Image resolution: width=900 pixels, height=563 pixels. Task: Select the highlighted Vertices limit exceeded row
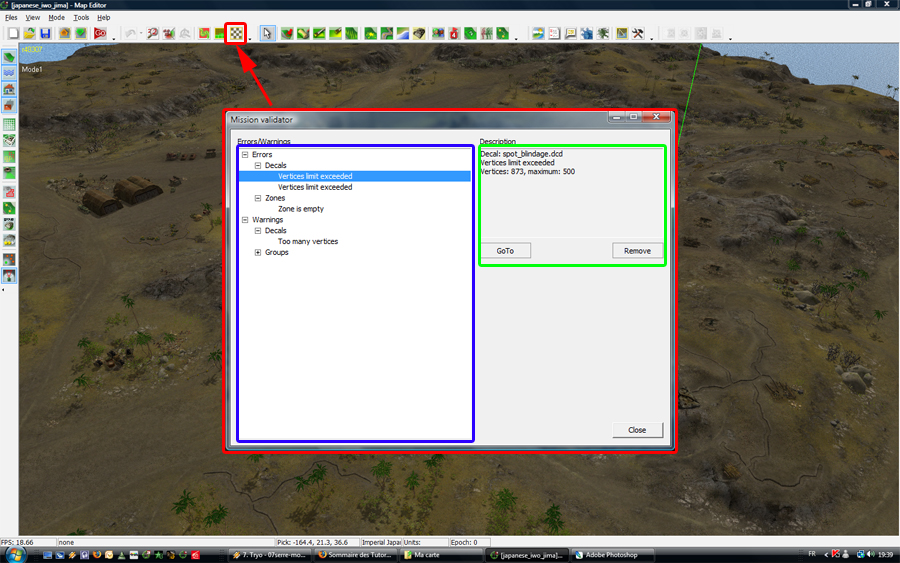[355, 176]
